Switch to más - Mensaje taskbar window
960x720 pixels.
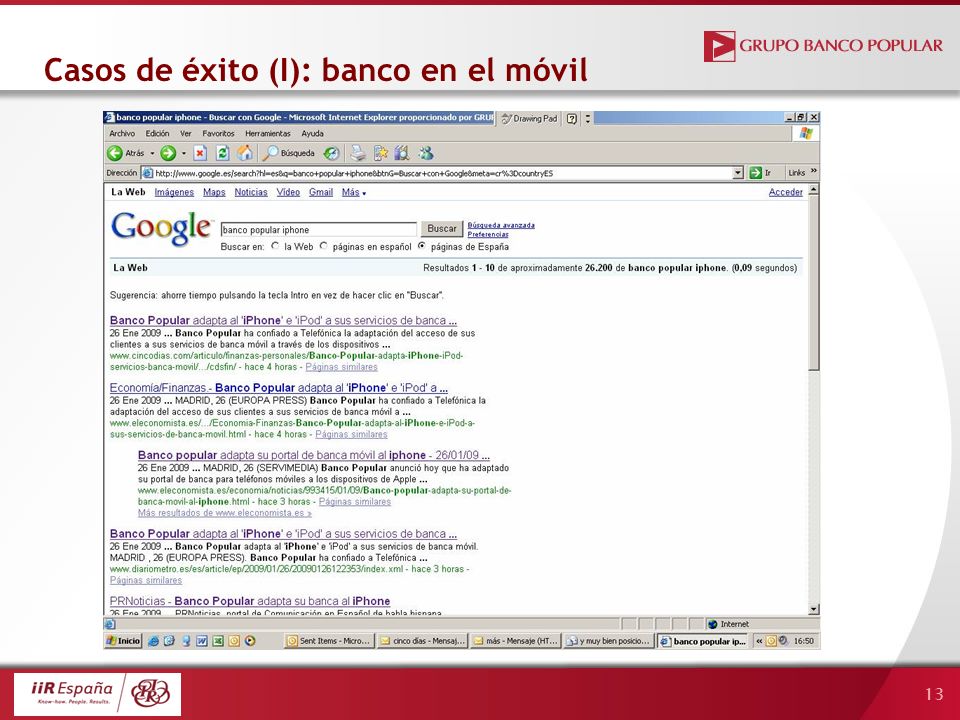(x=516, y=641)
